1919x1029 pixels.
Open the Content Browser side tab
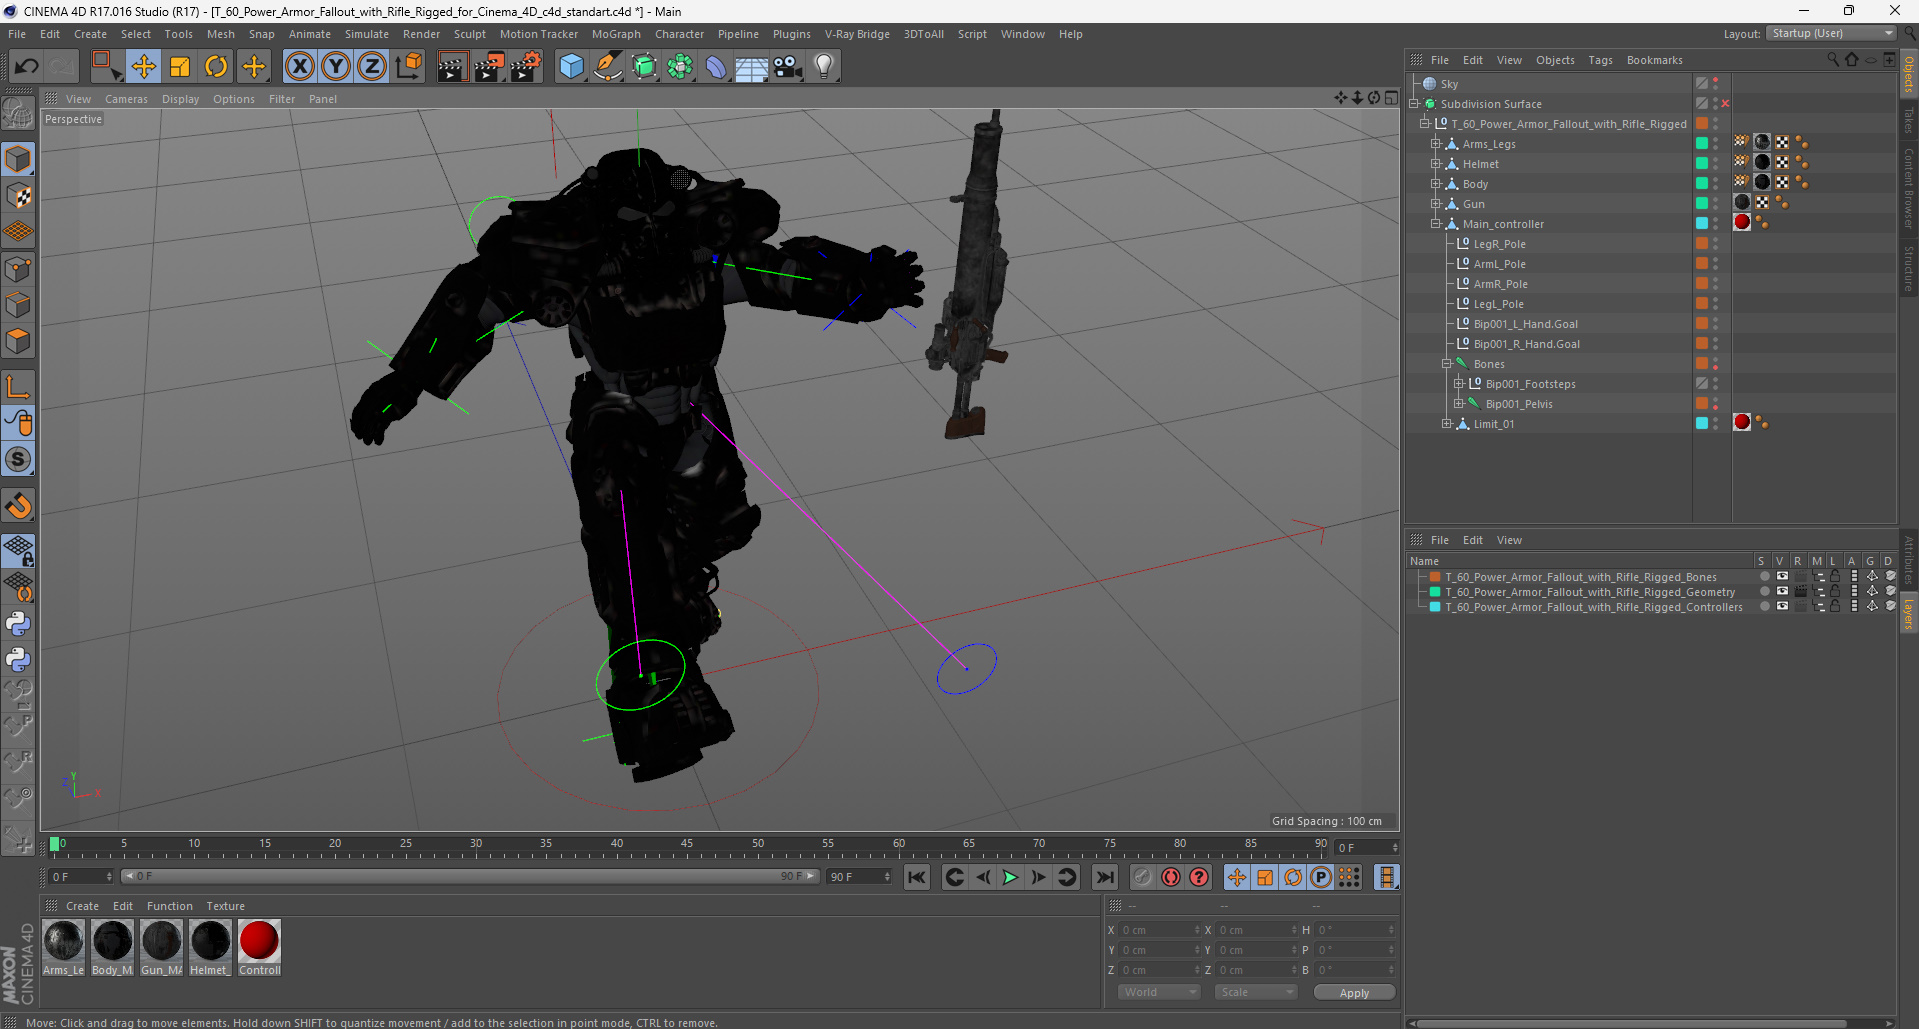point(1908,189)
